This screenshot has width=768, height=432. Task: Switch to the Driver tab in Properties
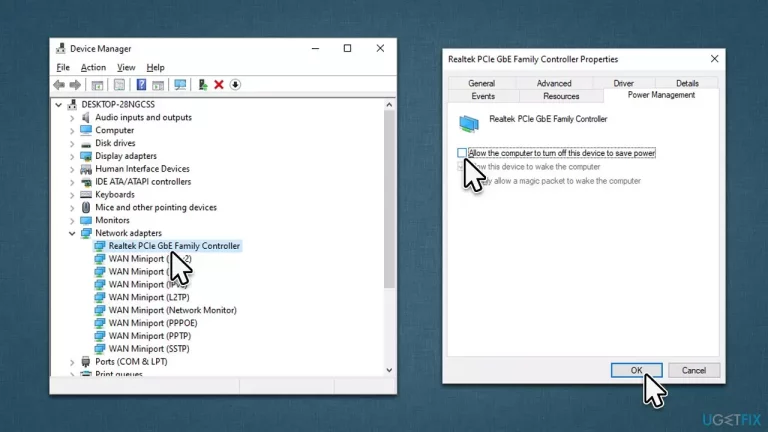pyautogui.click(x=624, y=83)
